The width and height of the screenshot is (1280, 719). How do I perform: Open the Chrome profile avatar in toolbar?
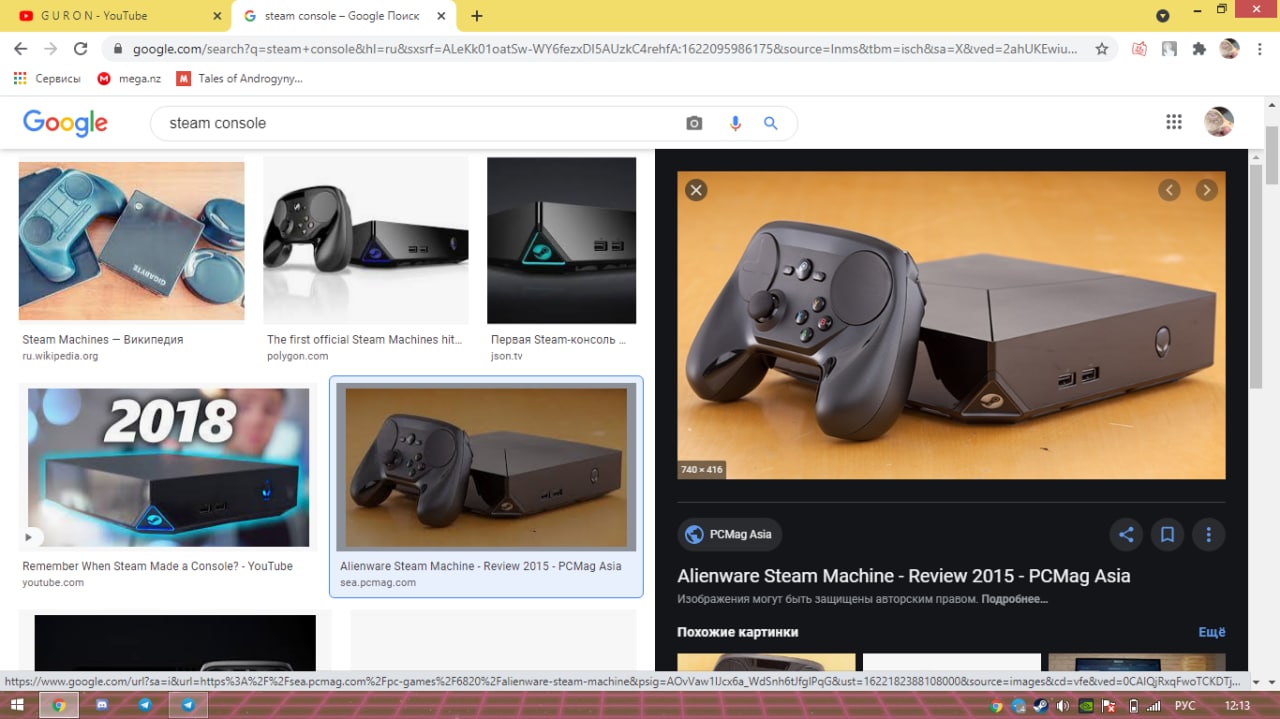(1230, 48)
